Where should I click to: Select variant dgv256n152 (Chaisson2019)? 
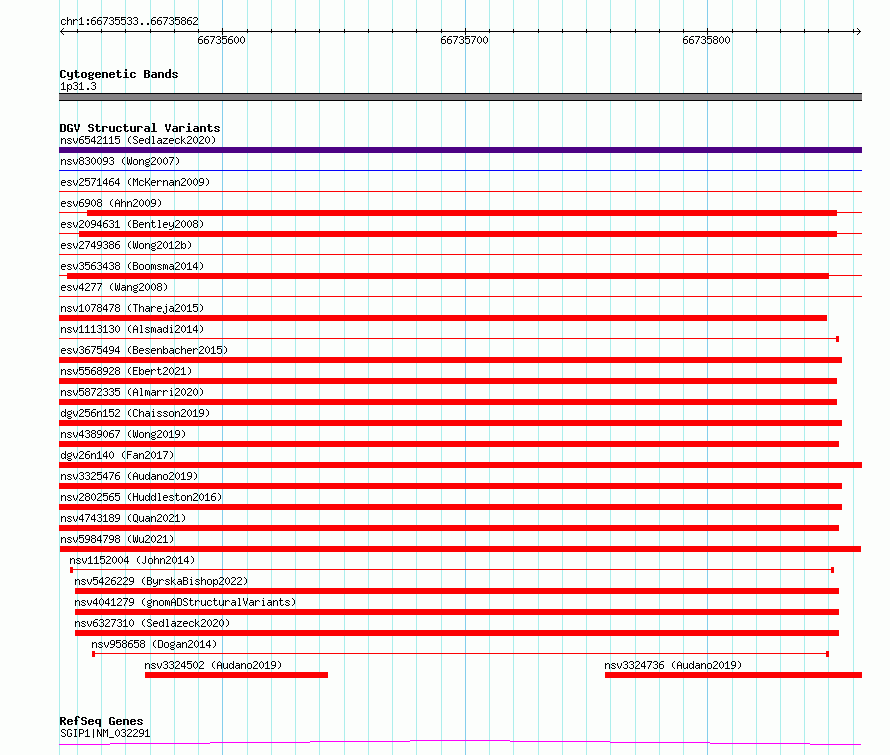[135, 413]
